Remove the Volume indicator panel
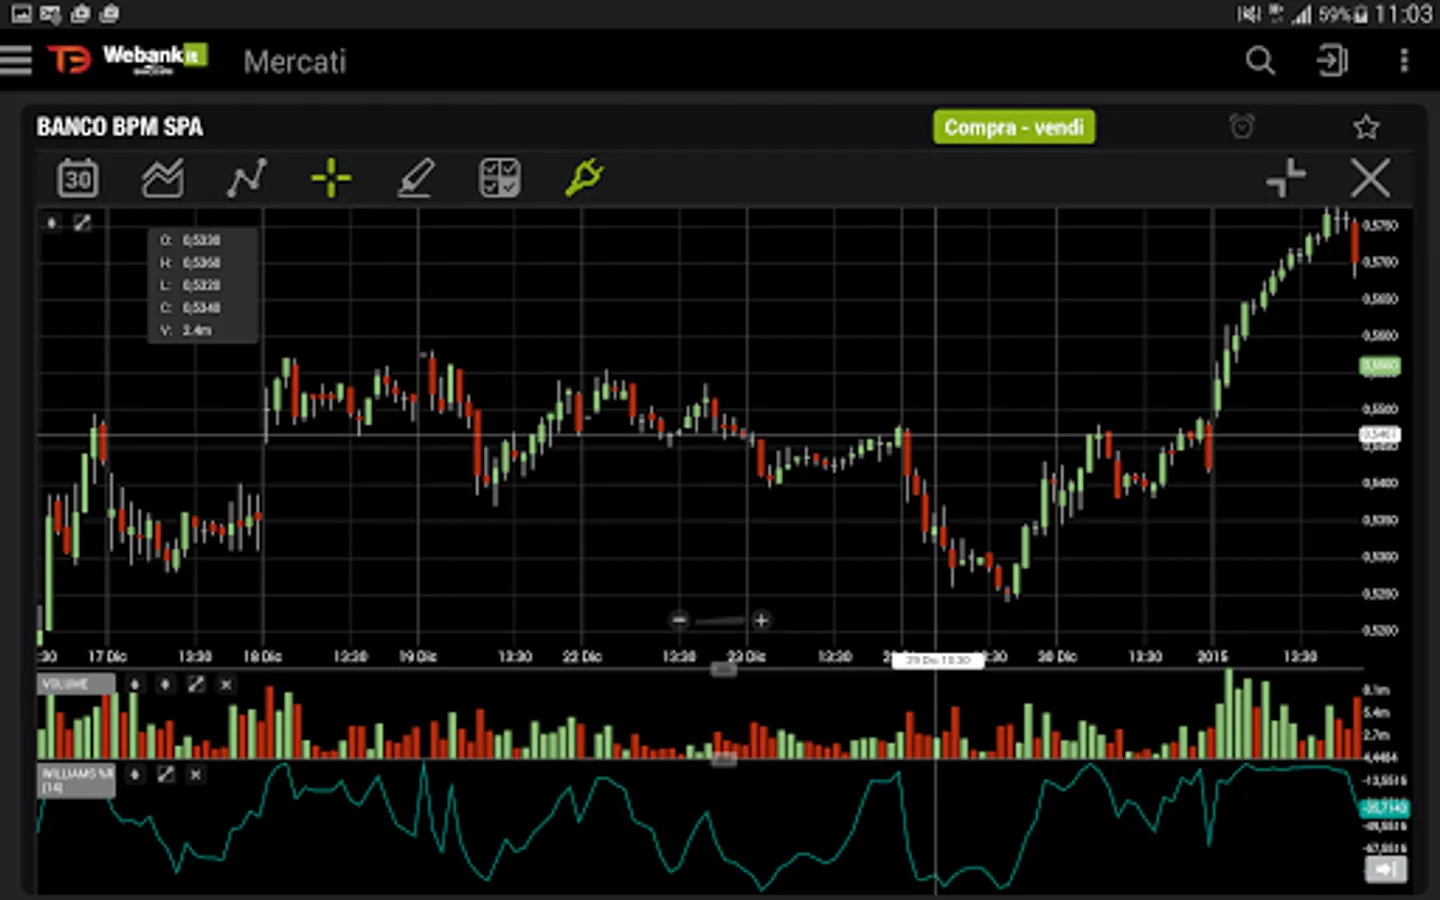 (226, 684)
